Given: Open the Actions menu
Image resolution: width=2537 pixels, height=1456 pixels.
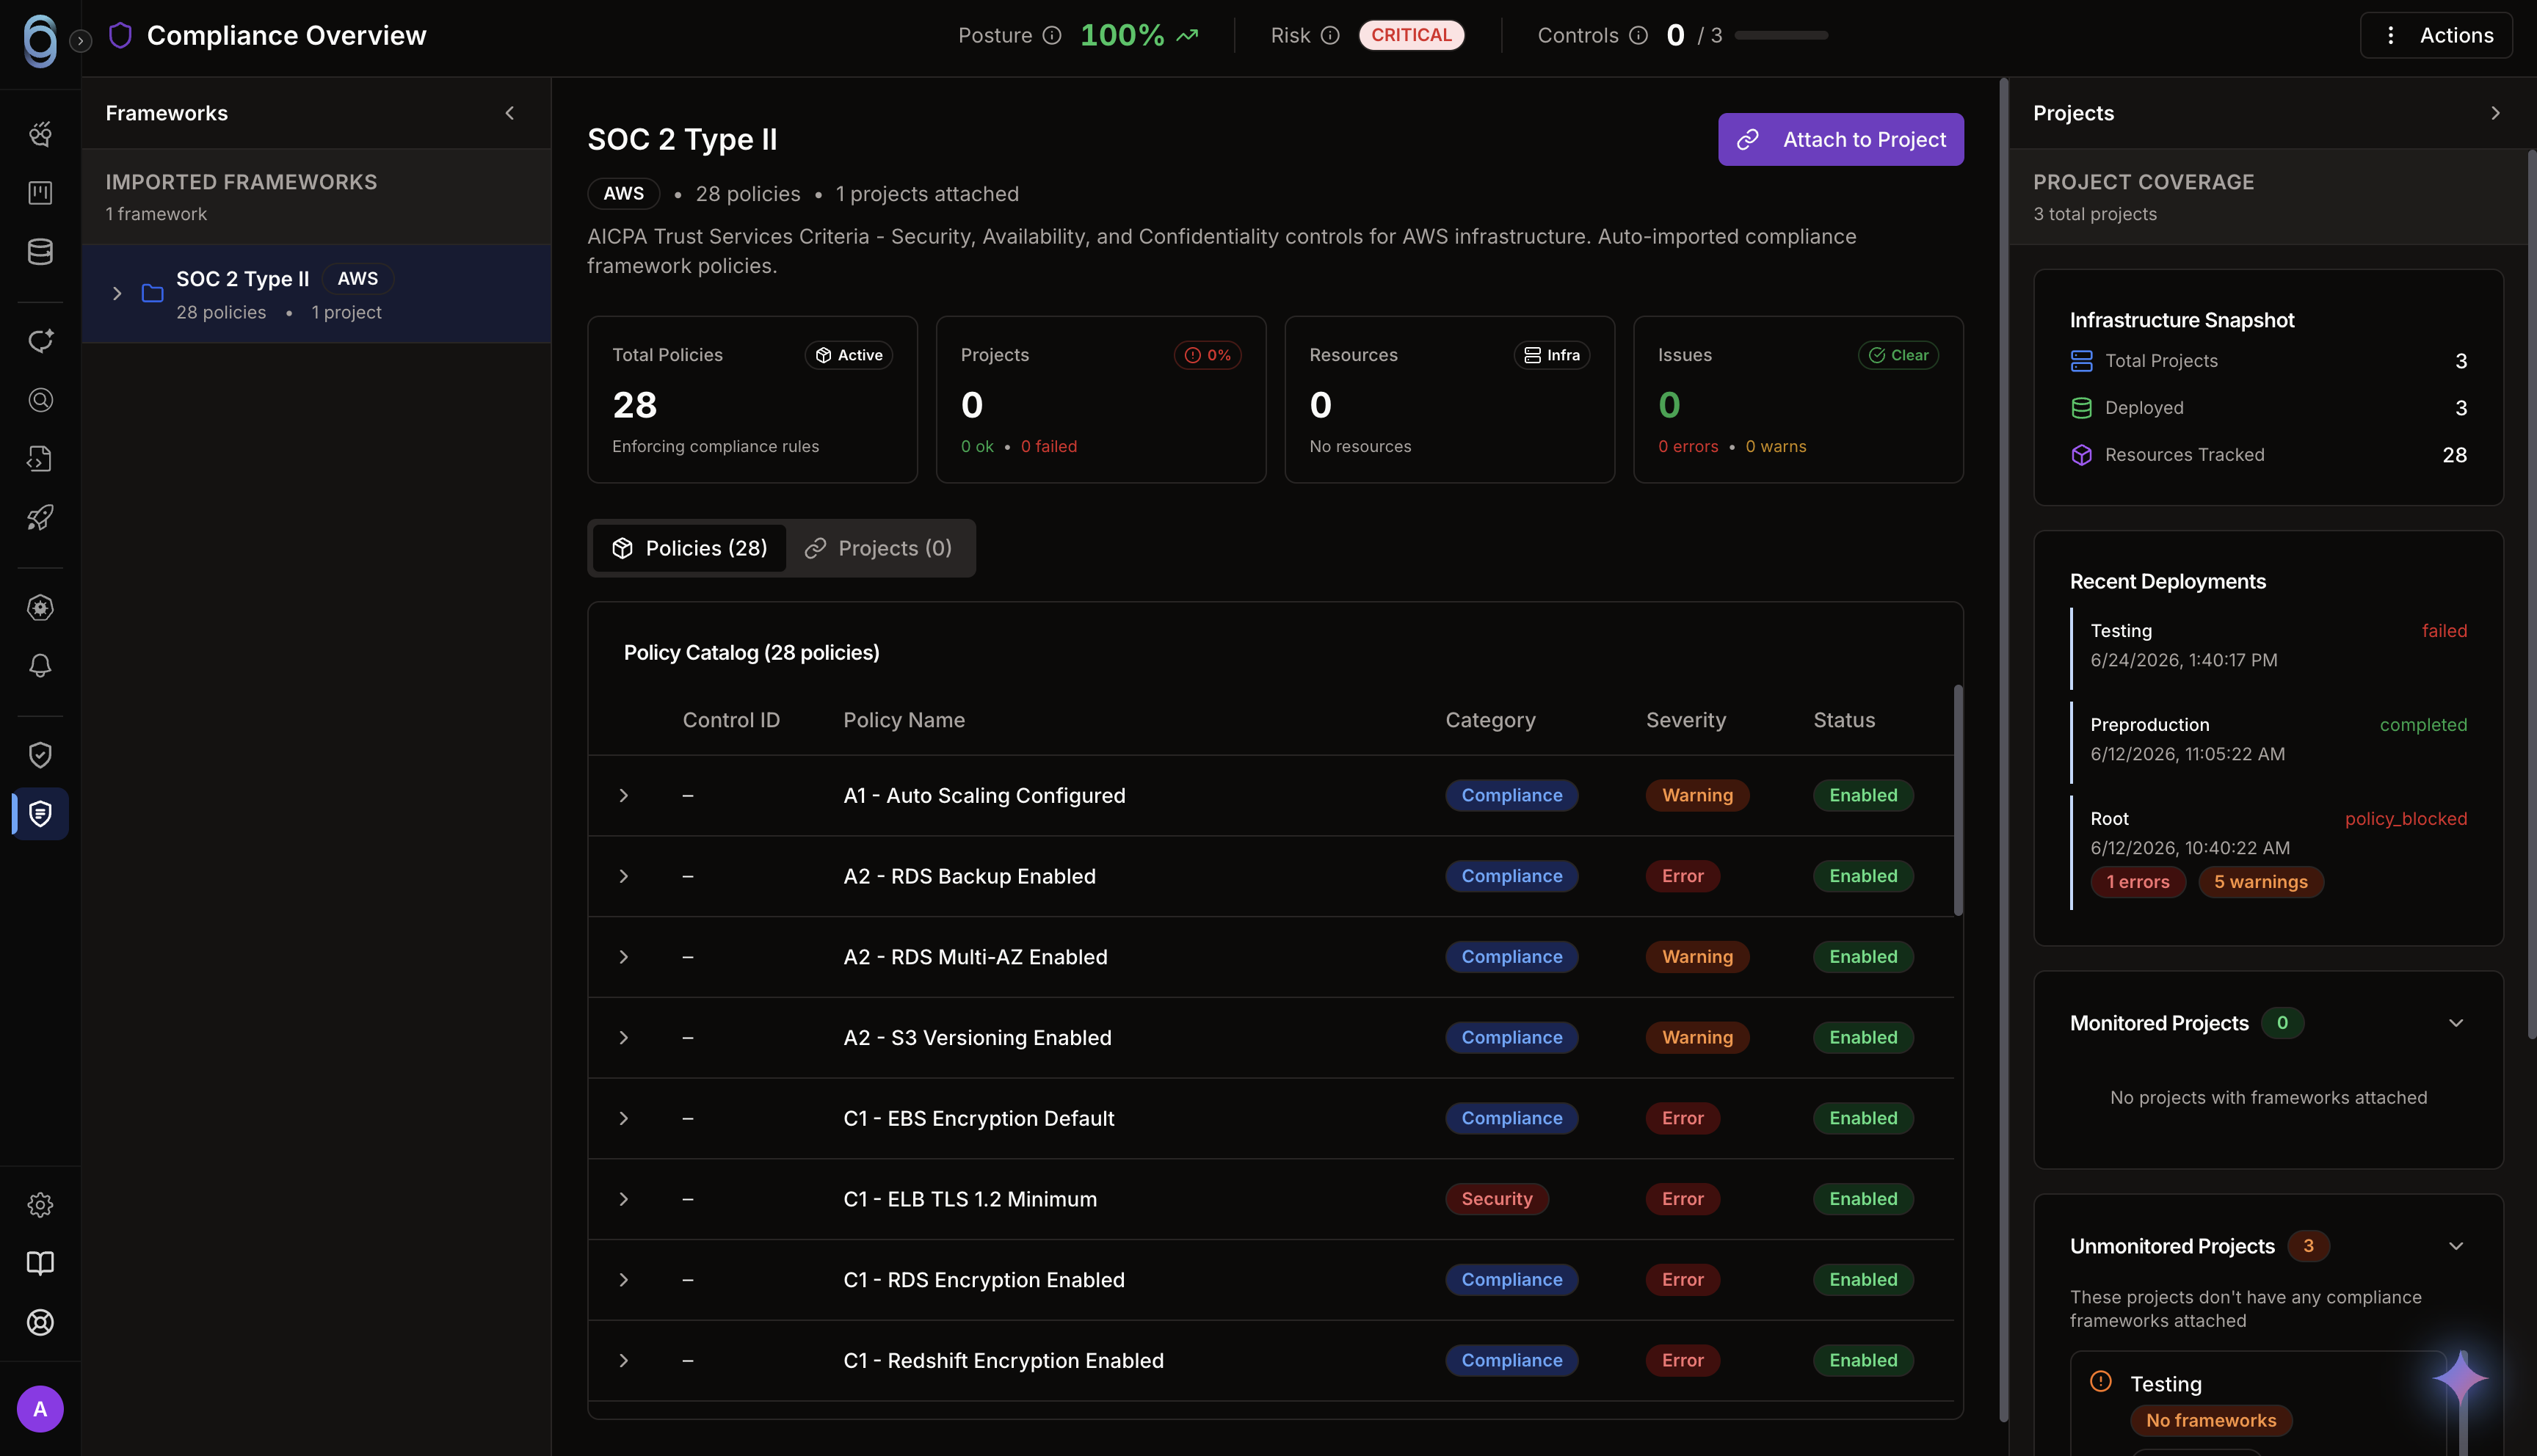Looking at the screenshot, I should pos(2436,35).
